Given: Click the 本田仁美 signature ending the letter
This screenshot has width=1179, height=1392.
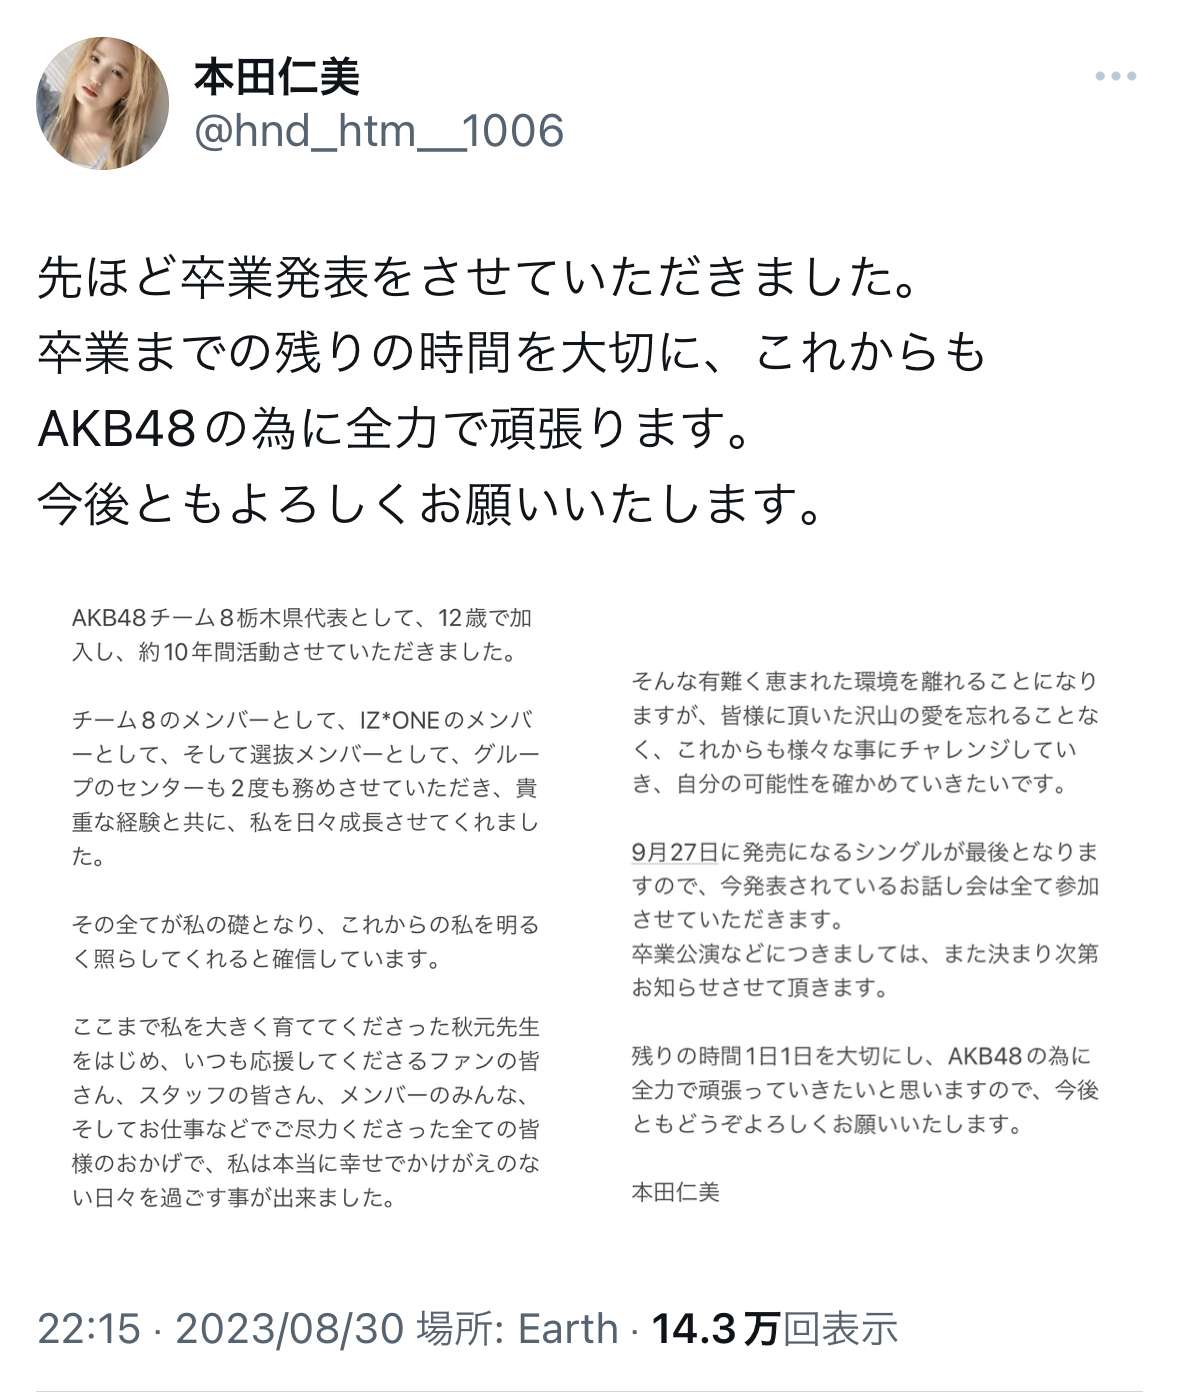Looking at the screenshot, I should (x=675, y=1192).
